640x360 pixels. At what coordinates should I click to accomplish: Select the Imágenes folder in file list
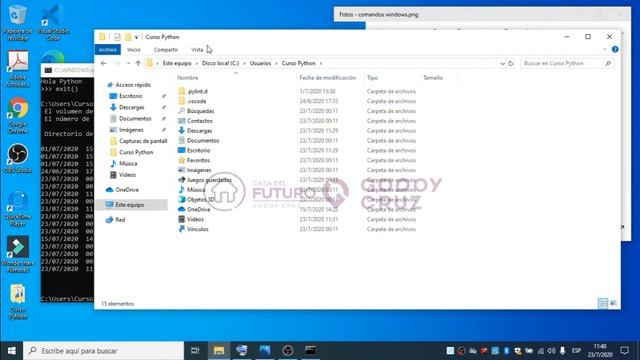(x=199, y=170)
